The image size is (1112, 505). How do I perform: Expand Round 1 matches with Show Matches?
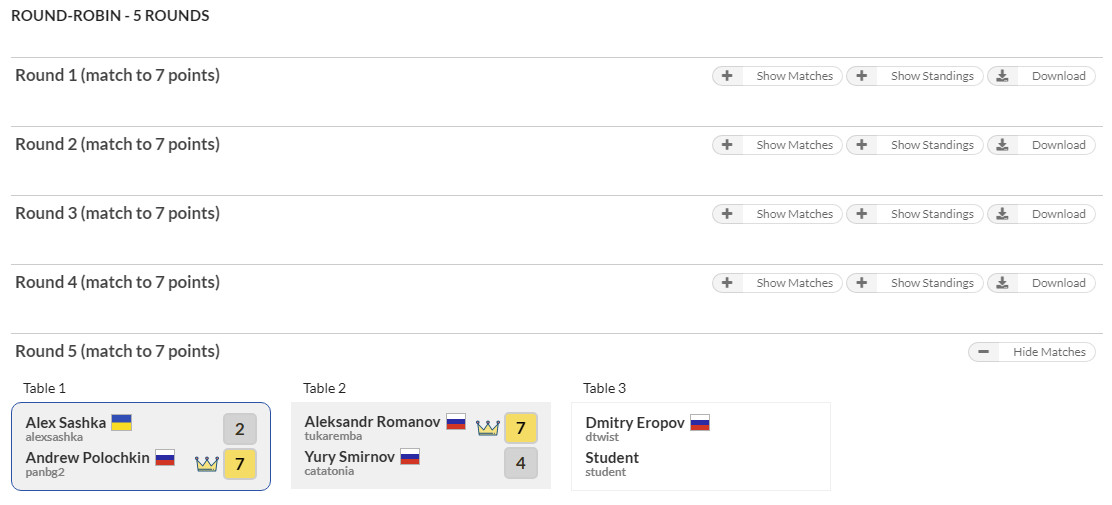pyautogui.click(x=777, y=76)
